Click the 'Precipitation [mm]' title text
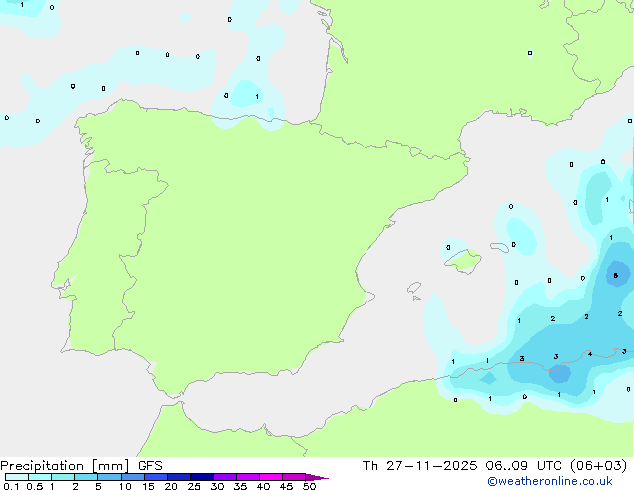 click(65, 466)
